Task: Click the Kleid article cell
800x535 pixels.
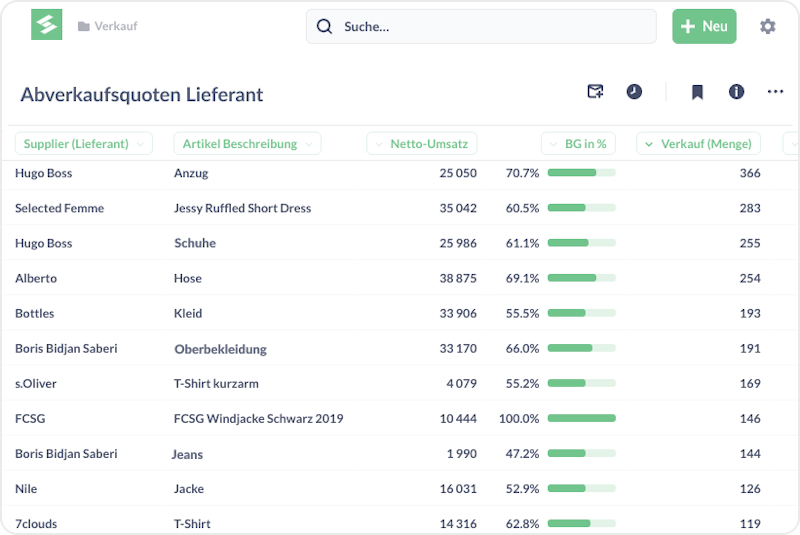Action: [x=188, y=313]
